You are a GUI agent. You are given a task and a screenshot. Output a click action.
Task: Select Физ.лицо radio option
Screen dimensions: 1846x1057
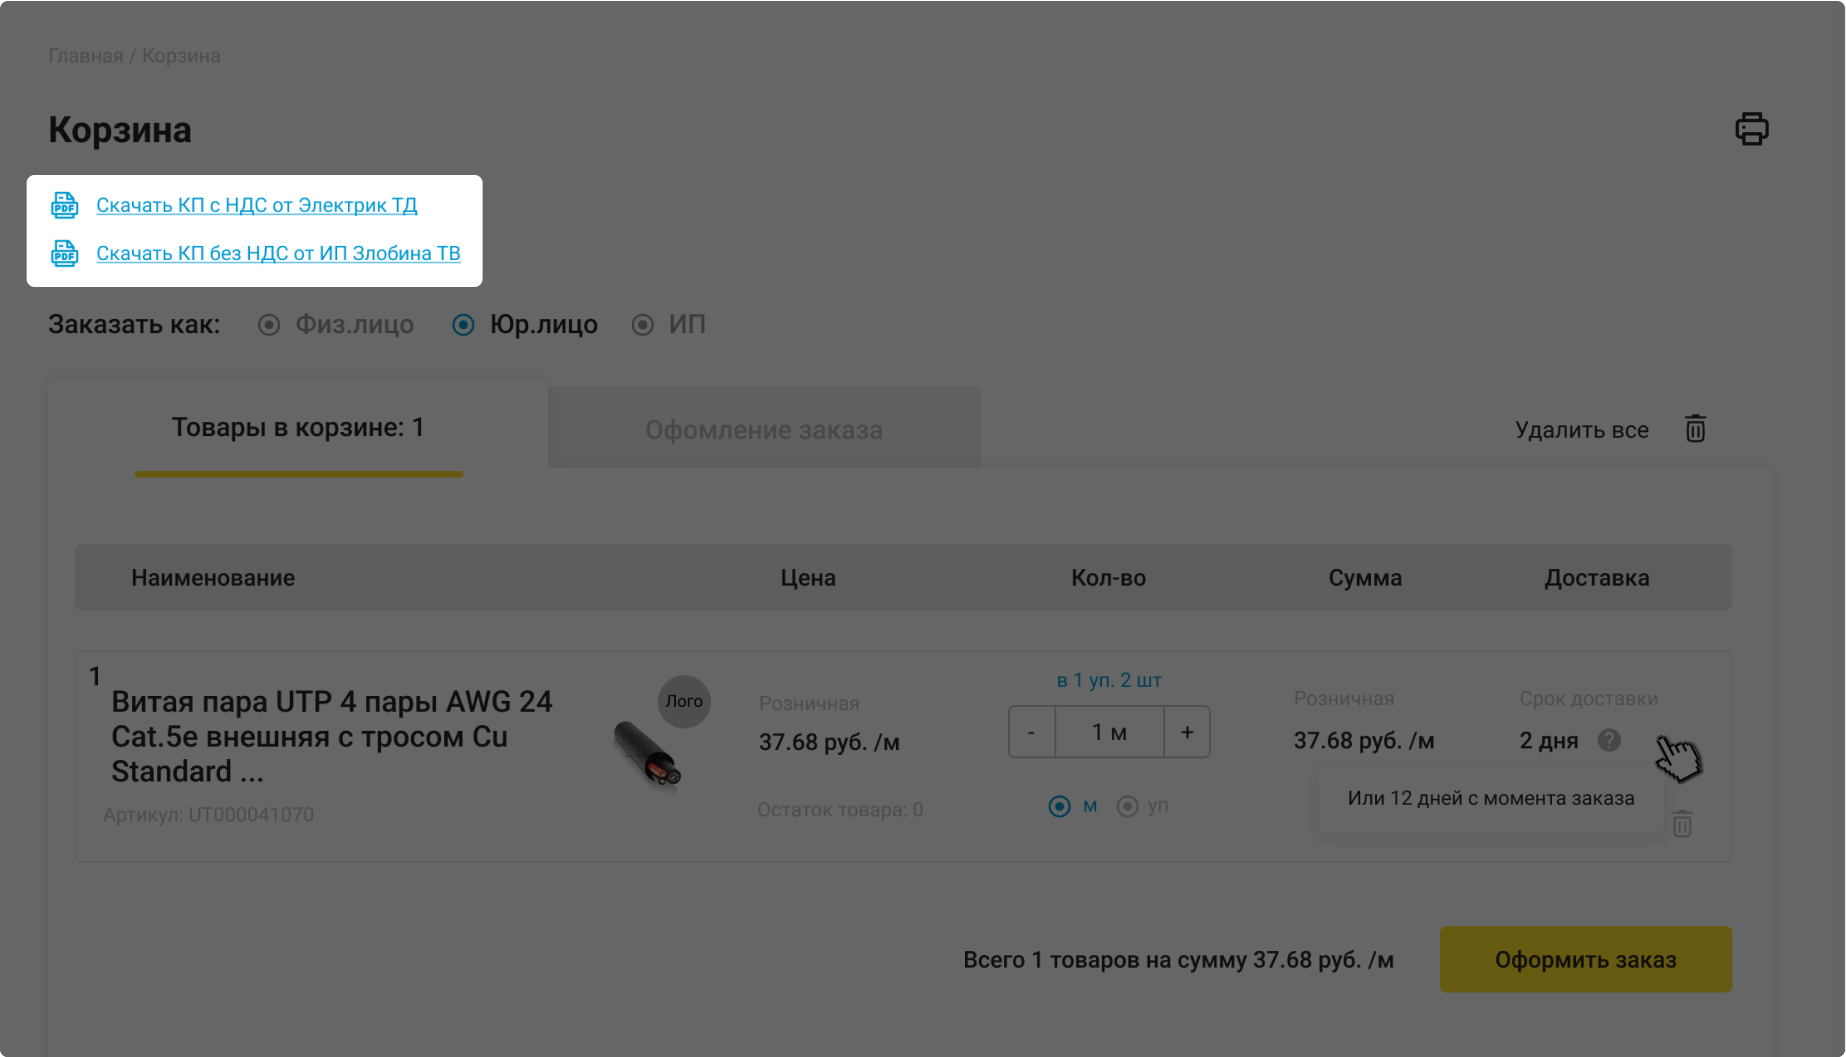269,325
